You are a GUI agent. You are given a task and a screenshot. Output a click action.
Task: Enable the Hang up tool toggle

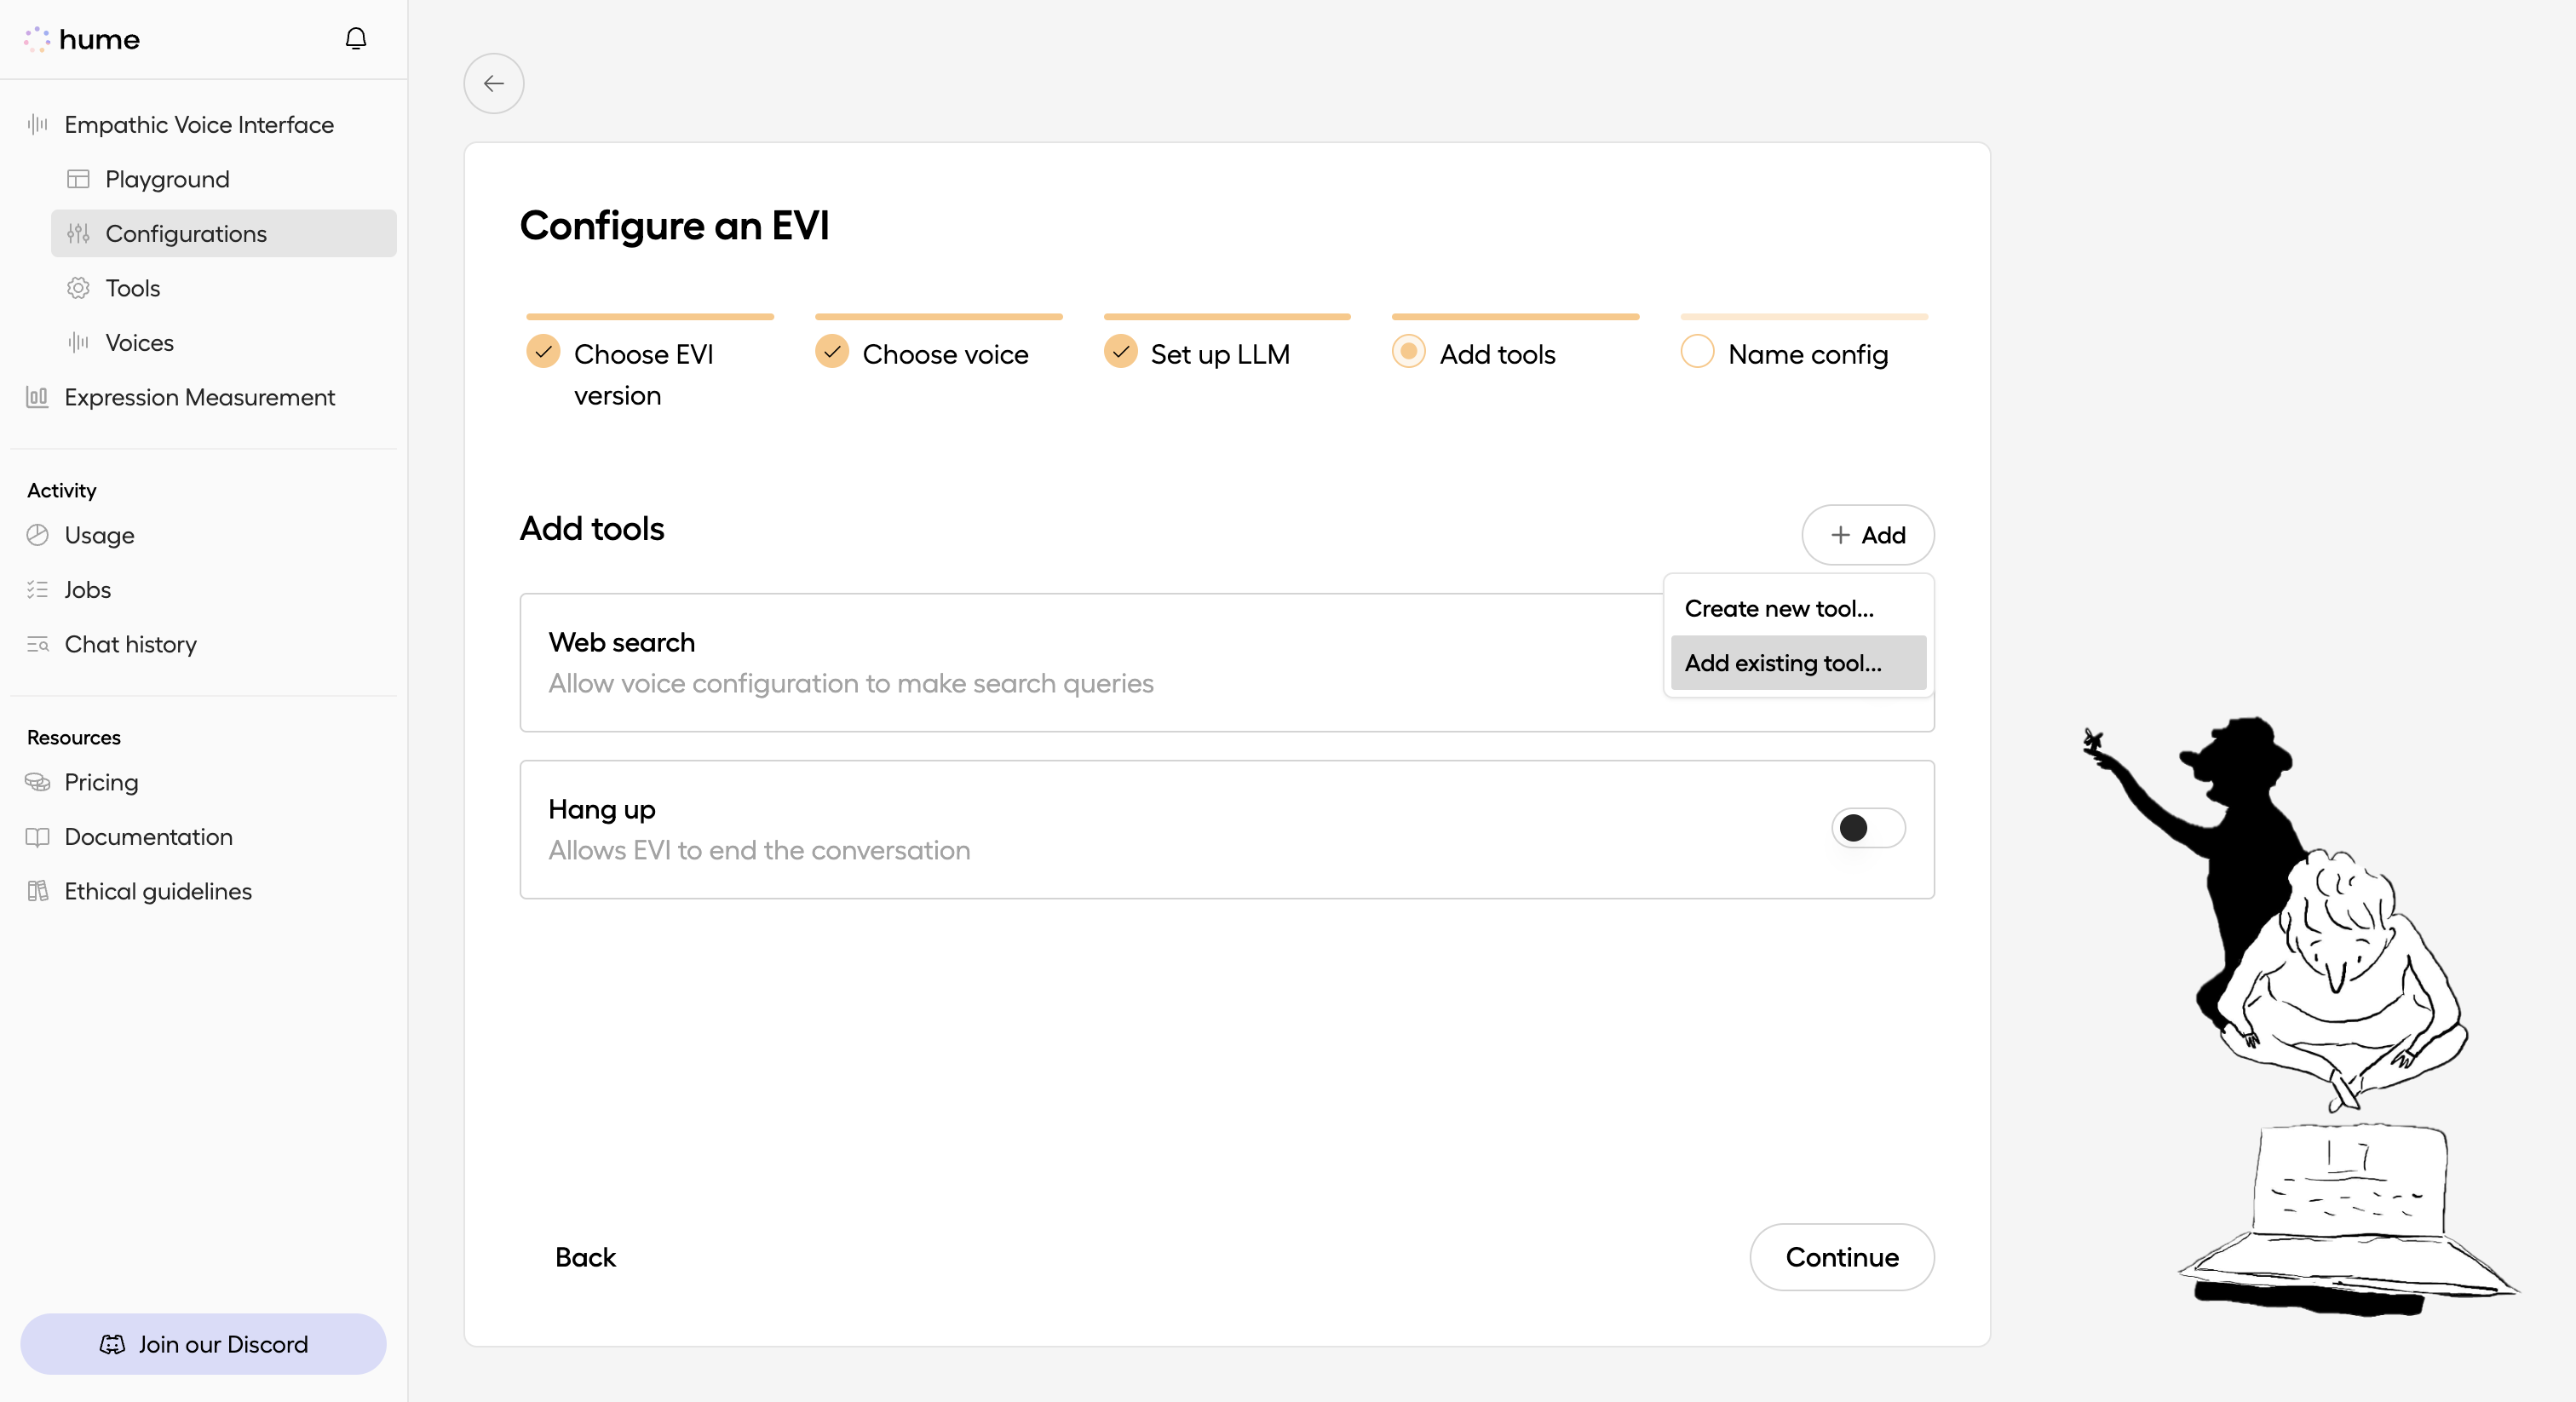tap(1866, 828)
